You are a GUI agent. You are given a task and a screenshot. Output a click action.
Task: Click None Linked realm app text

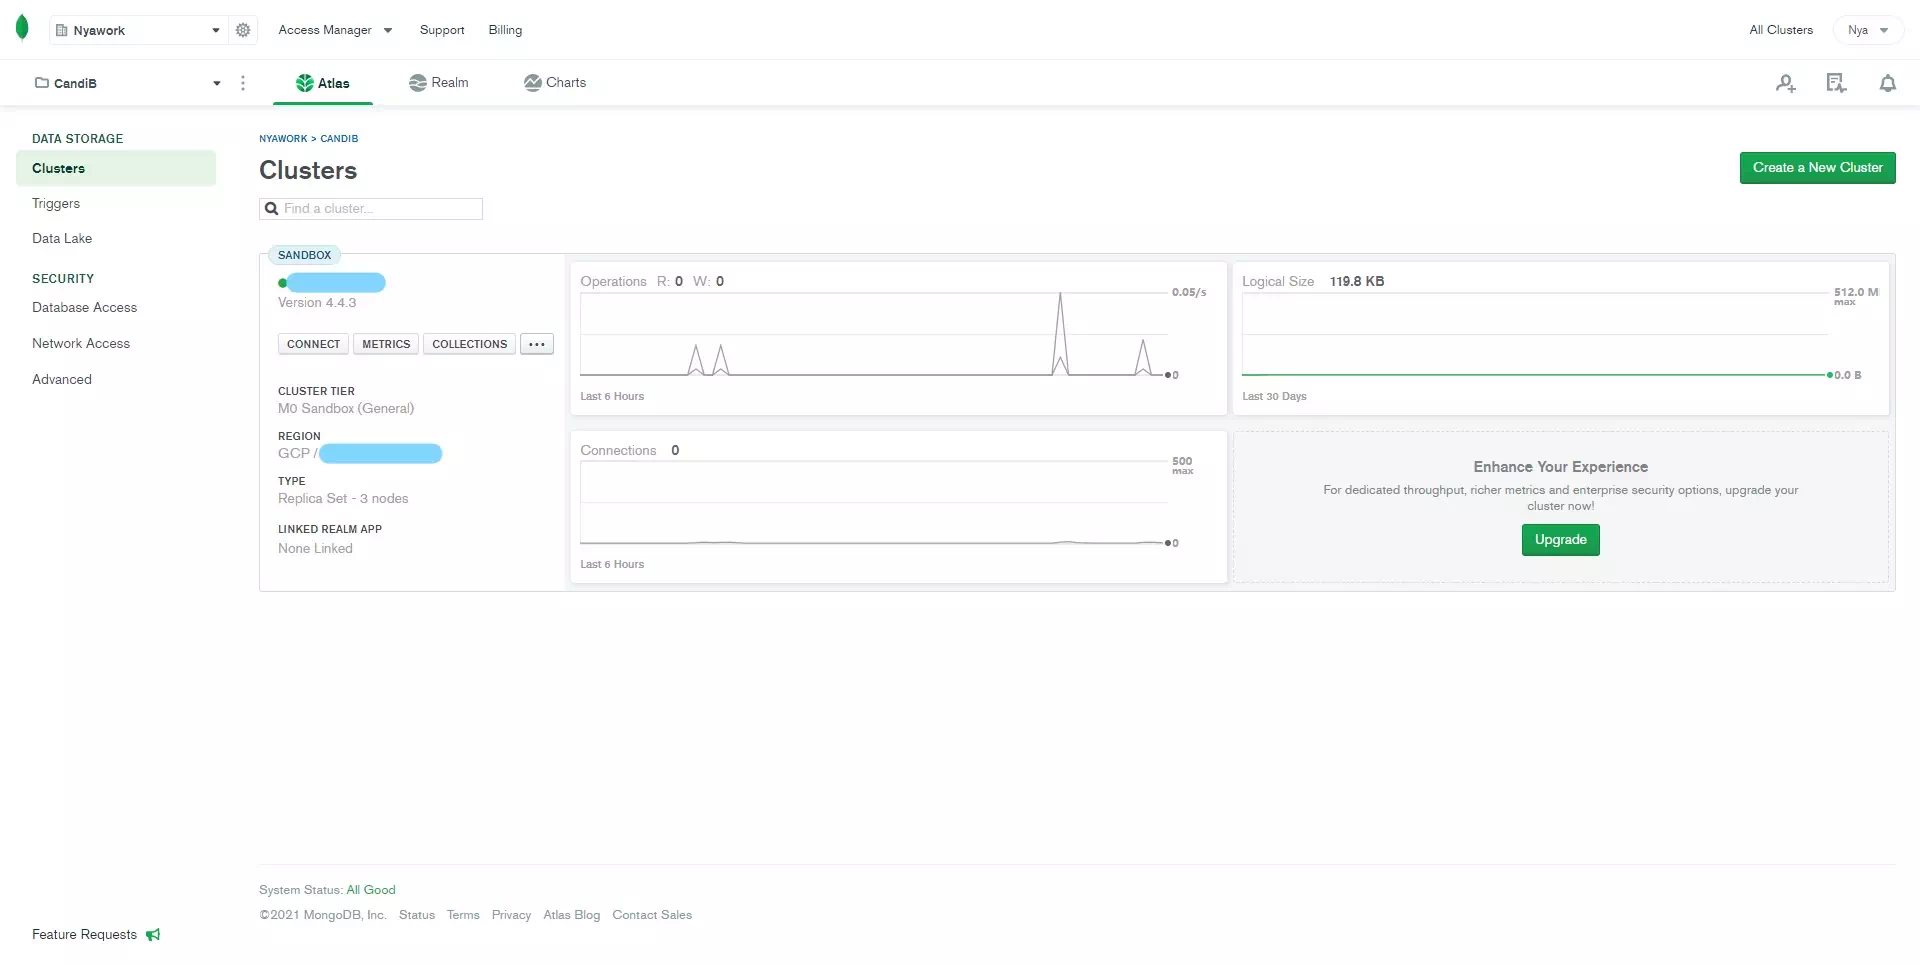click(315, 549)
